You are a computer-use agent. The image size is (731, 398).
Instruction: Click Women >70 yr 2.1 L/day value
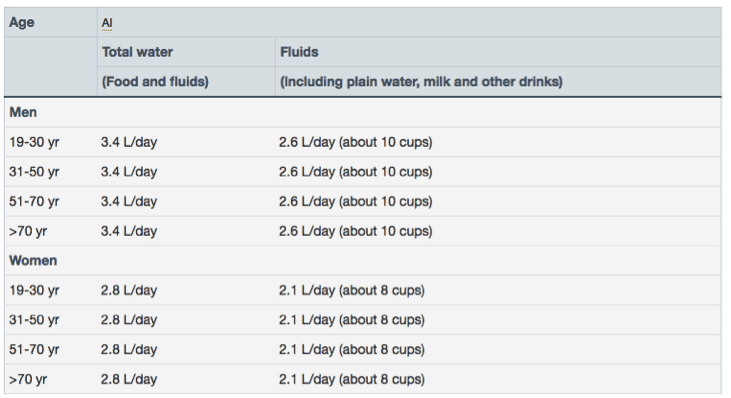pos(307,379)
